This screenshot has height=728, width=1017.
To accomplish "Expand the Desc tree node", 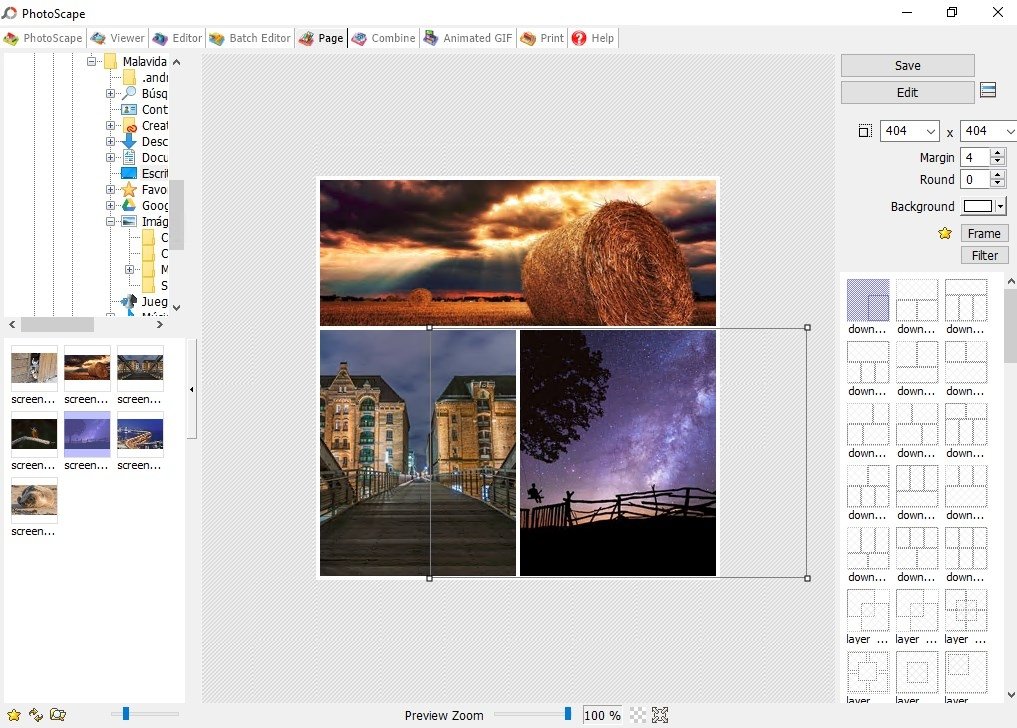I will point(110,141).
